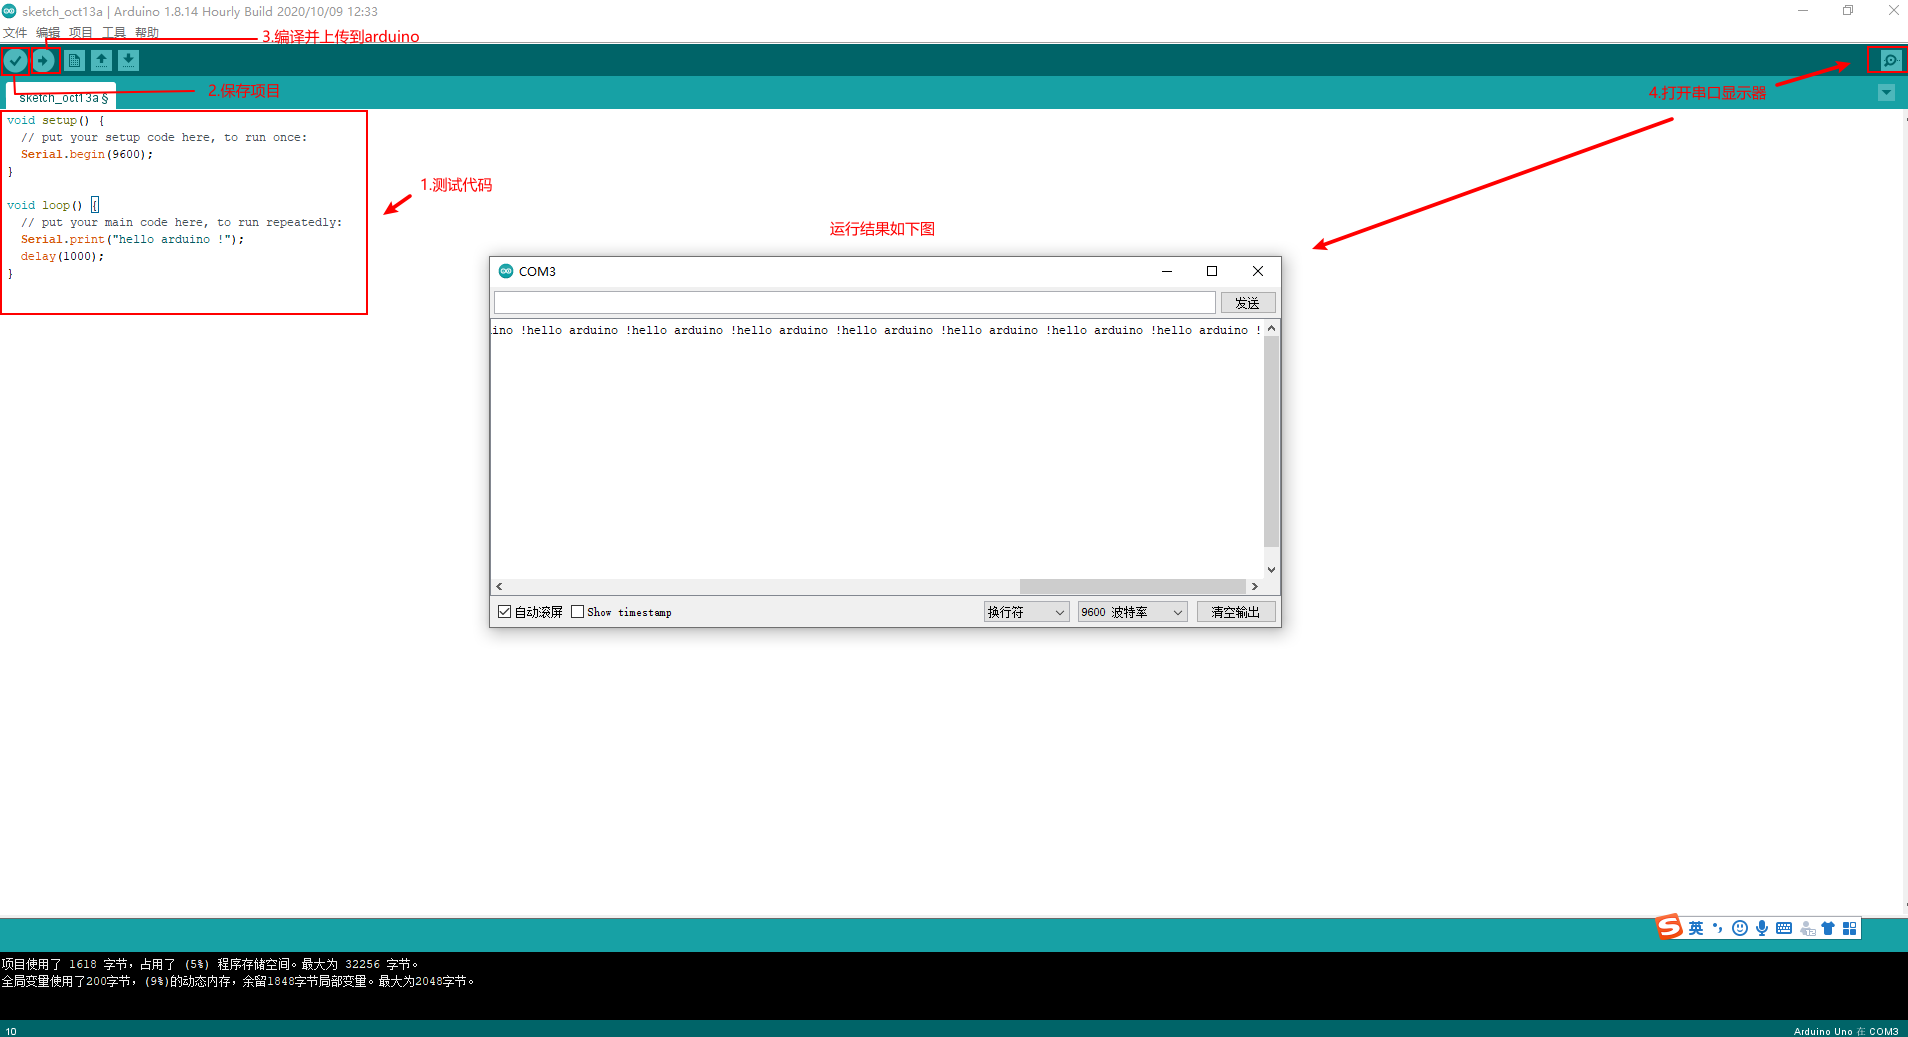Click the Arduino logo in COM3 title bar
Viewport: 1908px width, 1037px height.
pyautogui.click(x=506, y=271)
